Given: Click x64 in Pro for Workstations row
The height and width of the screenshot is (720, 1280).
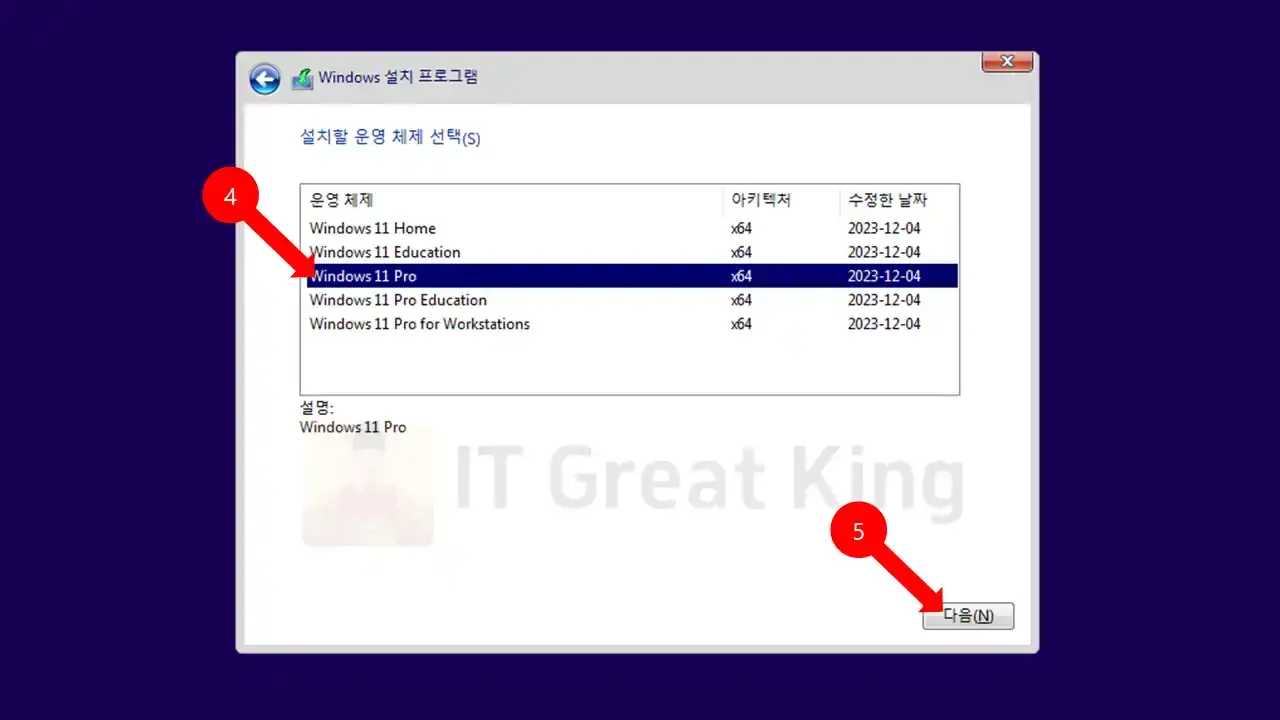Looking at the screenshot, I should click(741, 324).
